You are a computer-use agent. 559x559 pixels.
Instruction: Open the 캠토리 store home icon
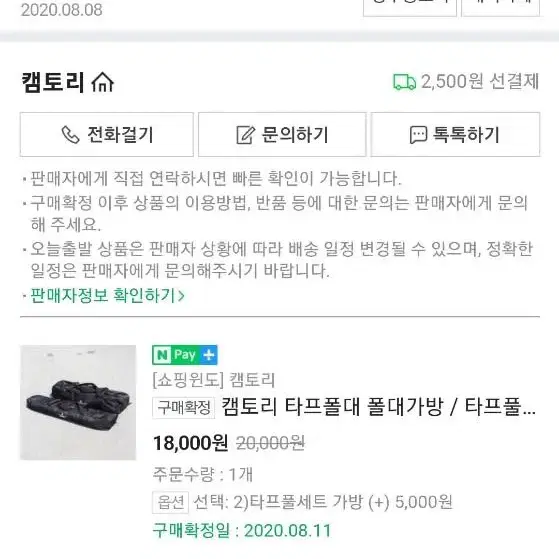(x=103, y=82)
